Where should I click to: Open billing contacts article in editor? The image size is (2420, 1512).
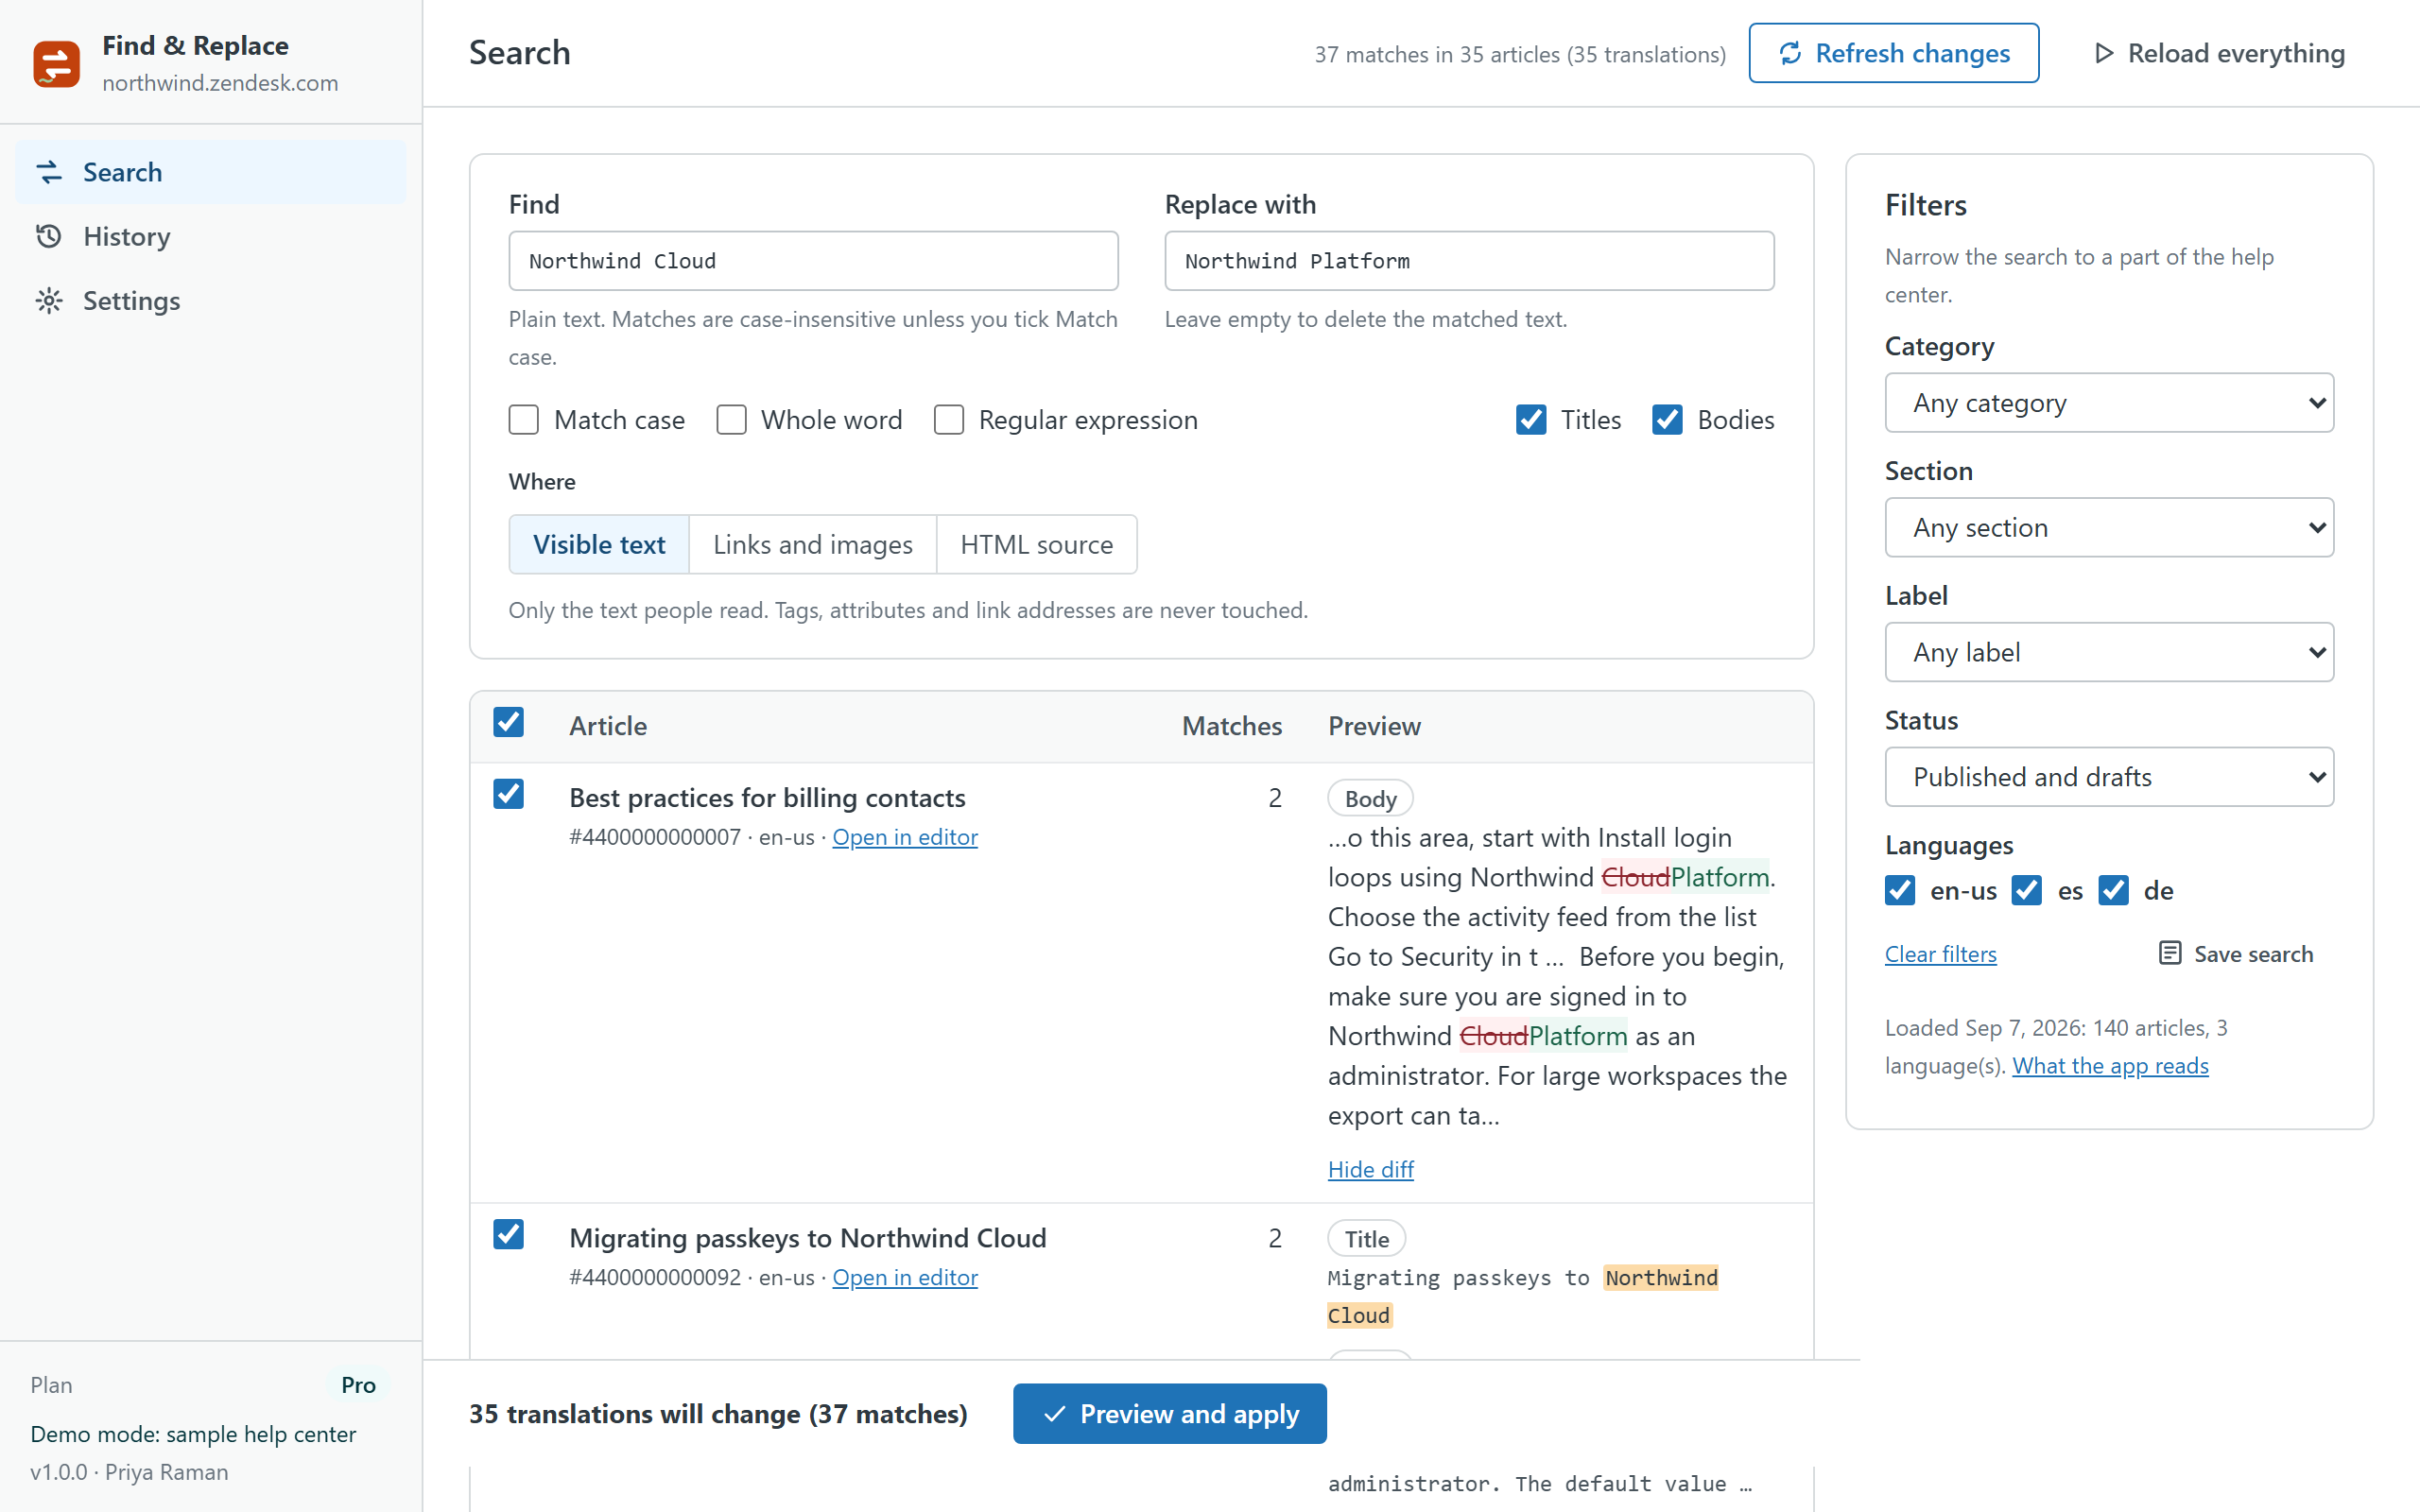click(x=905, y=837)
